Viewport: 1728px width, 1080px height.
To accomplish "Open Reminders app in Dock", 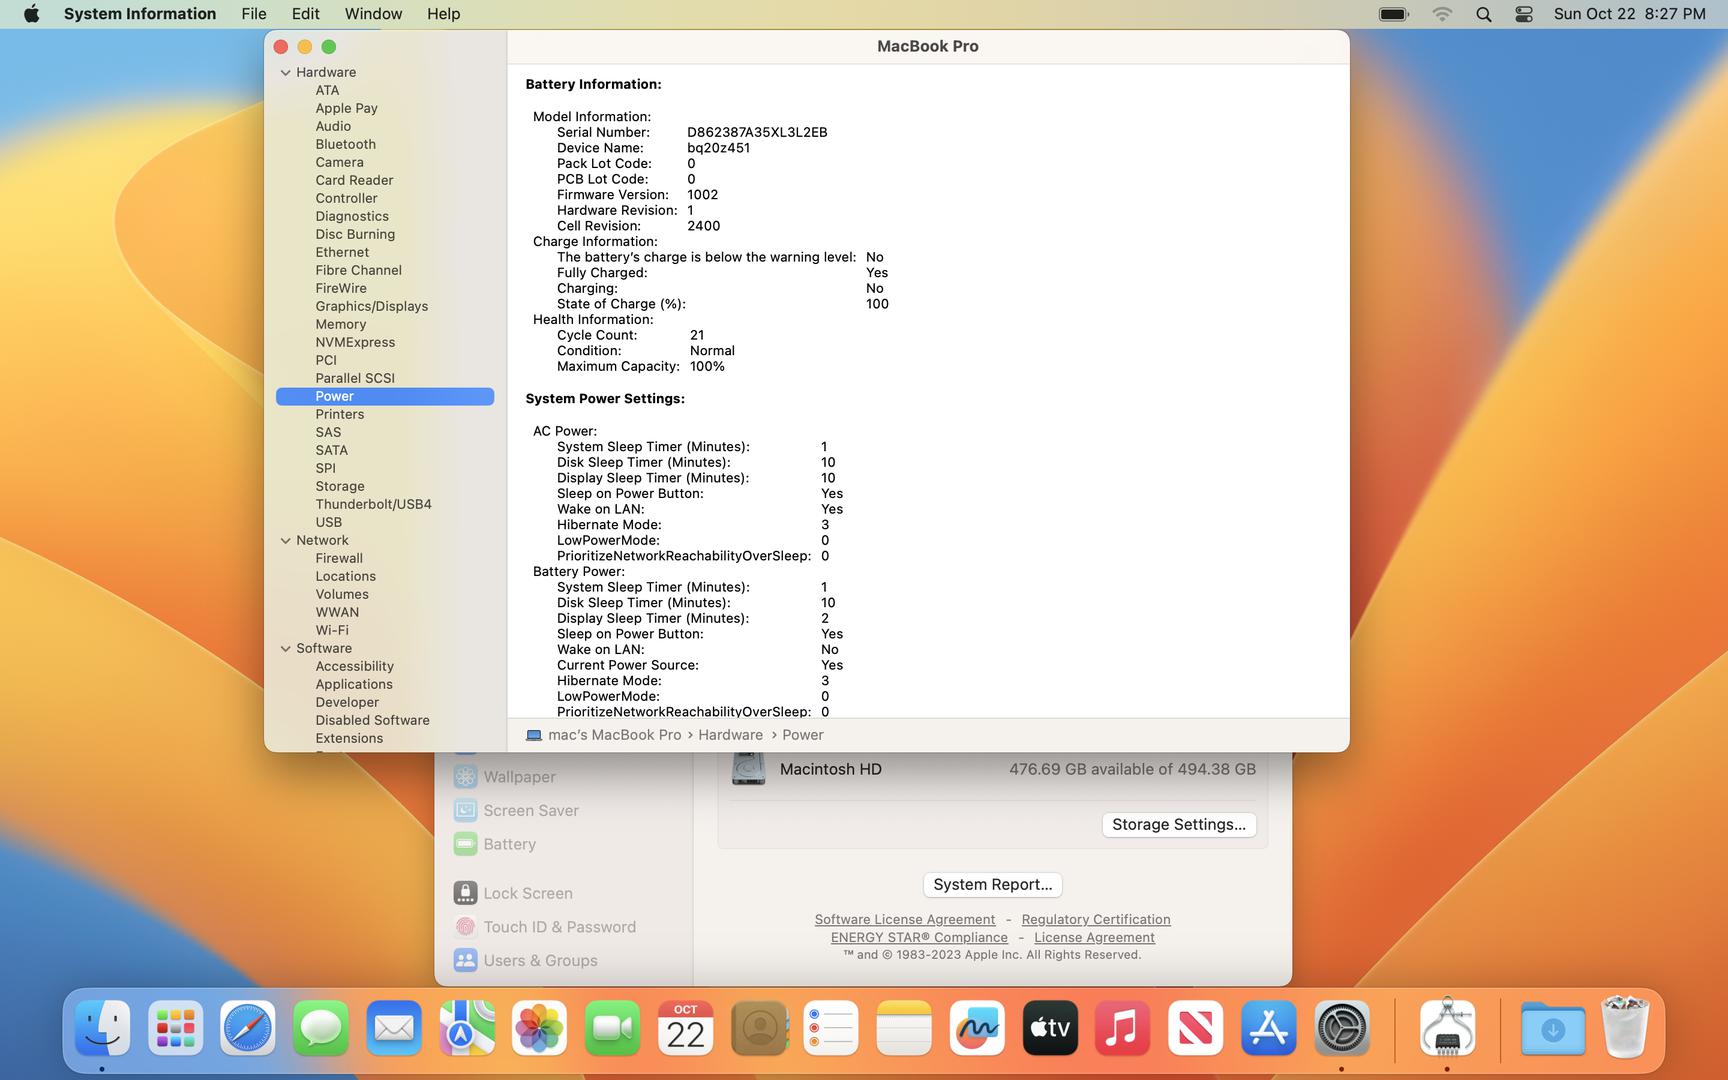I will pos(831,1028).
